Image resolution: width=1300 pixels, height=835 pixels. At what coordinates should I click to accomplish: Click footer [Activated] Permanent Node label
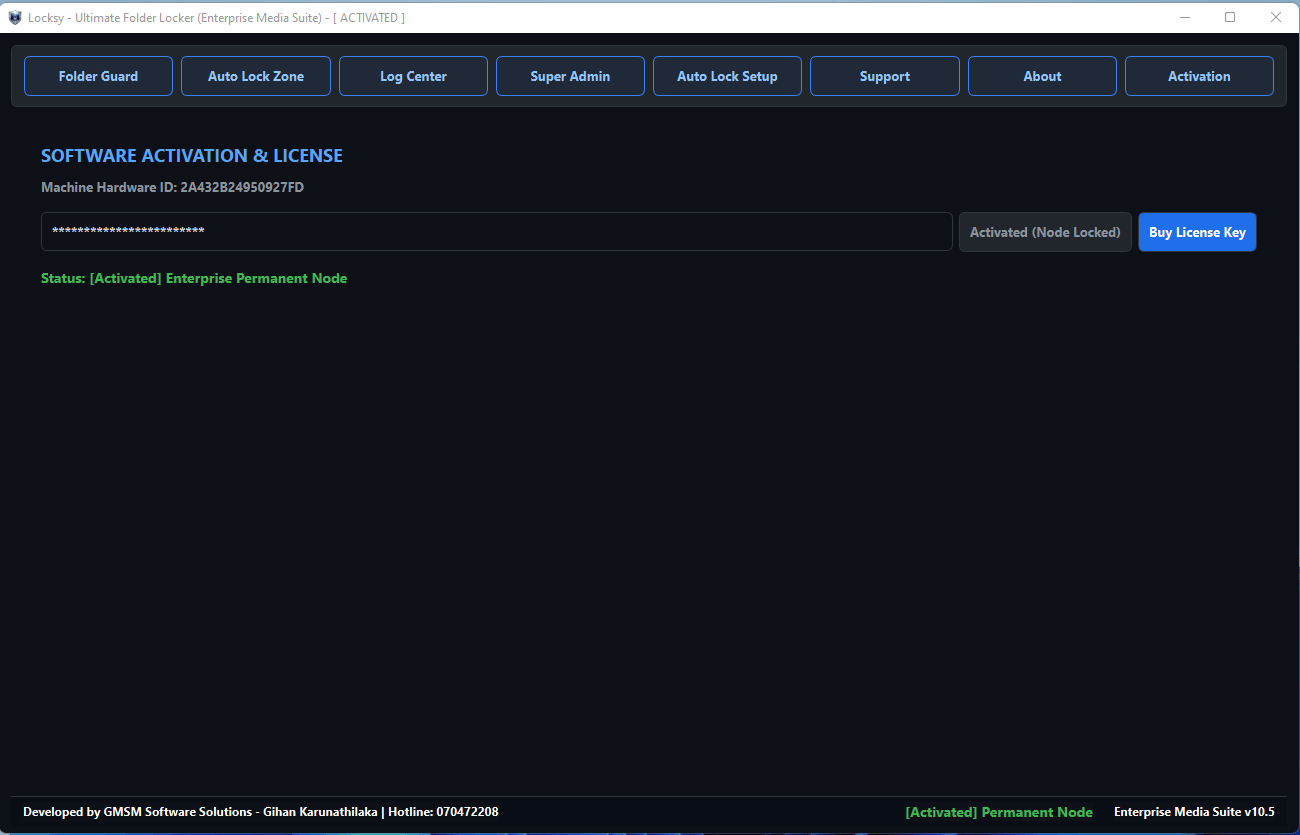(x=999, y=812)
